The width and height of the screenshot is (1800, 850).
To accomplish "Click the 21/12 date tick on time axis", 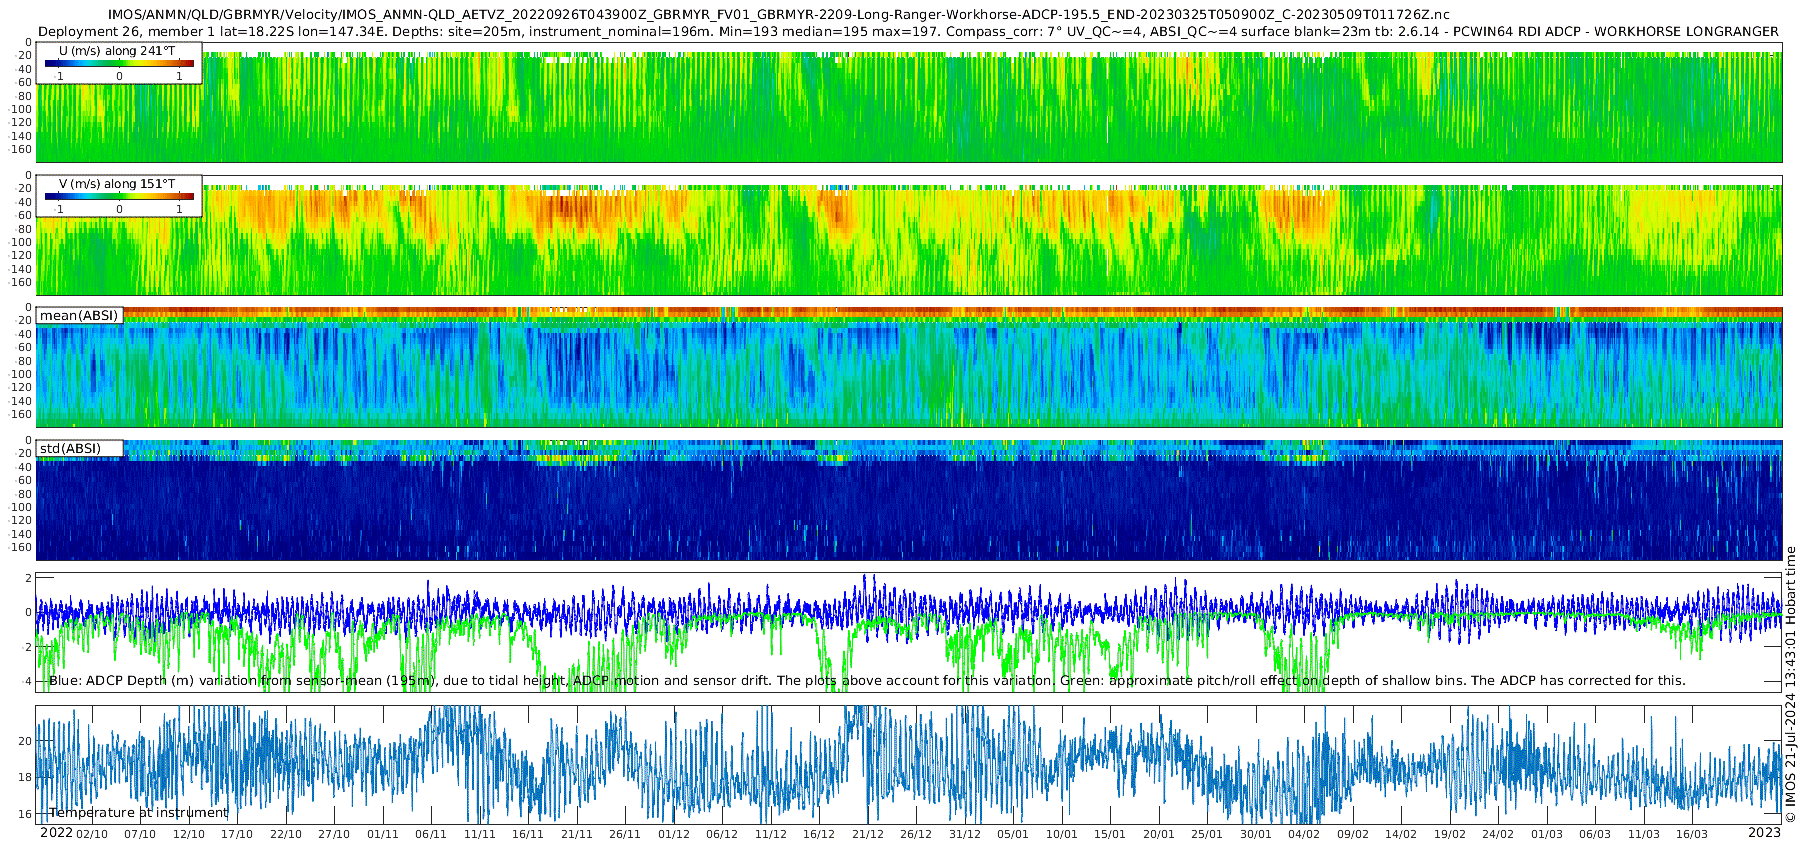I will point(867,834).
